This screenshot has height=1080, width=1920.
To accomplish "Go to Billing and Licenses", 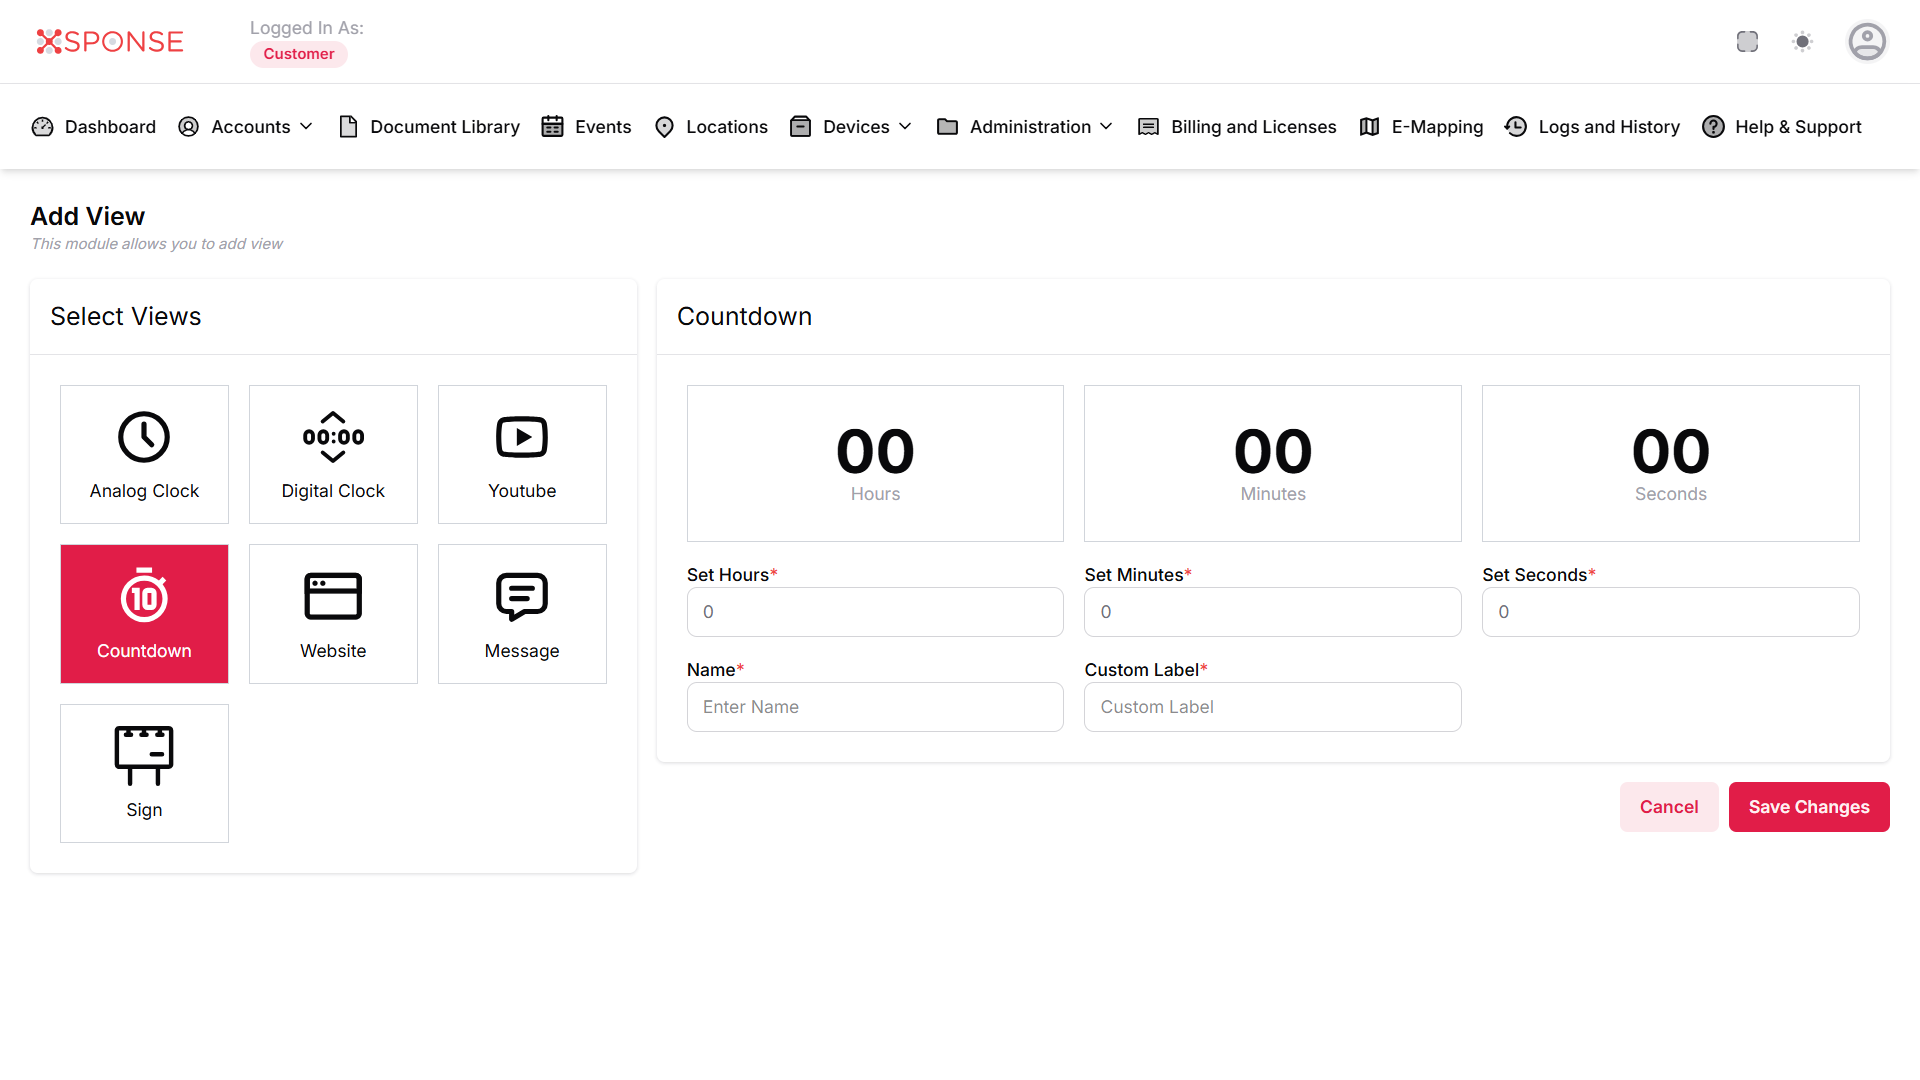I will [x=1238, y=127].
